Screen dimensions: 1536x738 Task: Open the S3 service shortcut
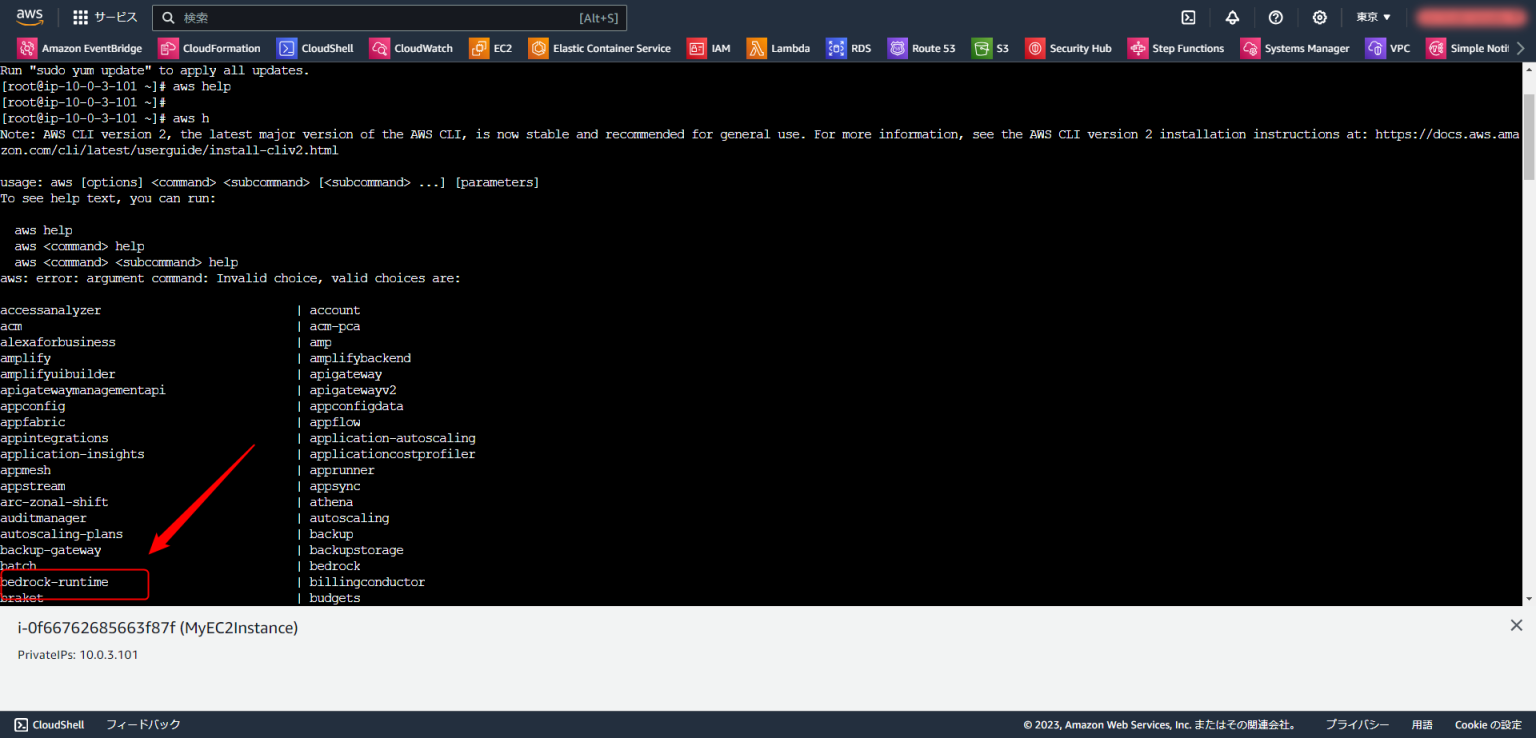[x=991, y=48]
